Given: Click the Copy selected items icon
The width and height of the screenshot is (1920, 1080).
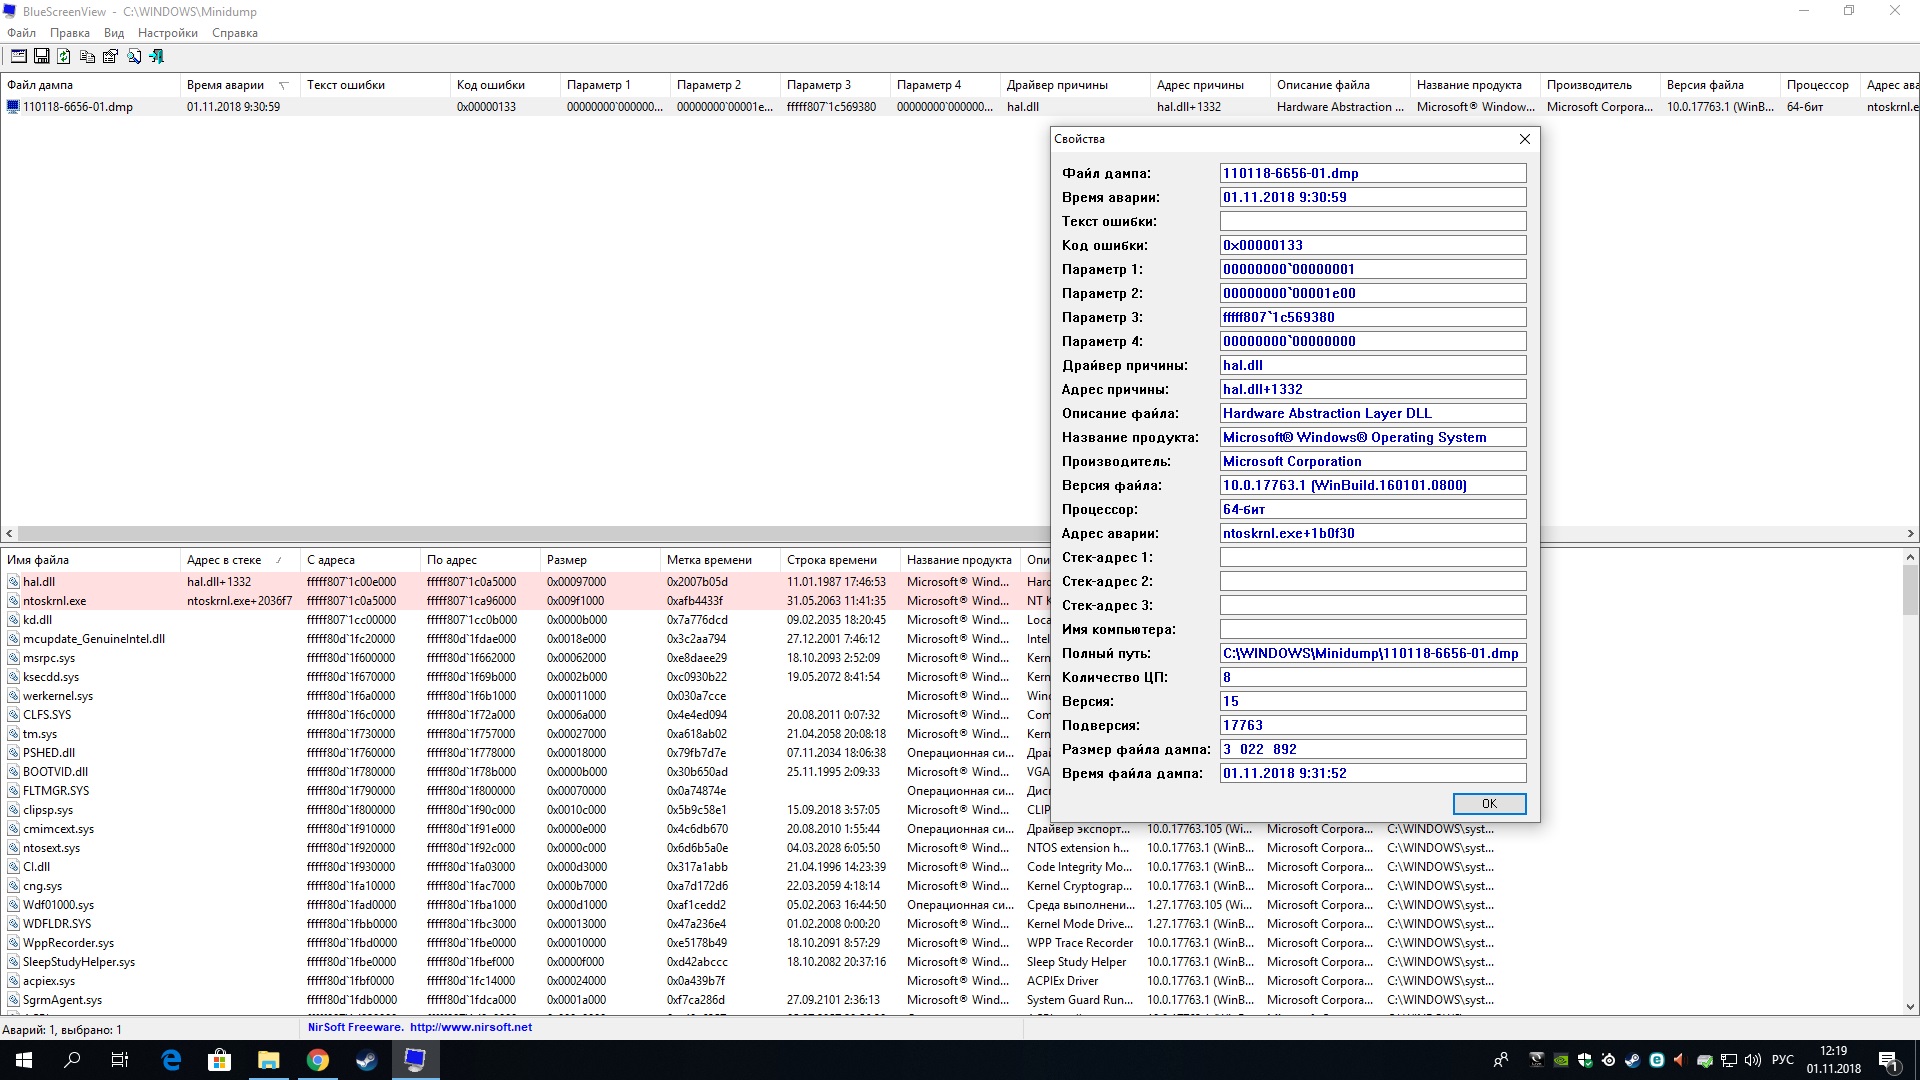Looking at the screenshot, I should (x=87, y=56).
